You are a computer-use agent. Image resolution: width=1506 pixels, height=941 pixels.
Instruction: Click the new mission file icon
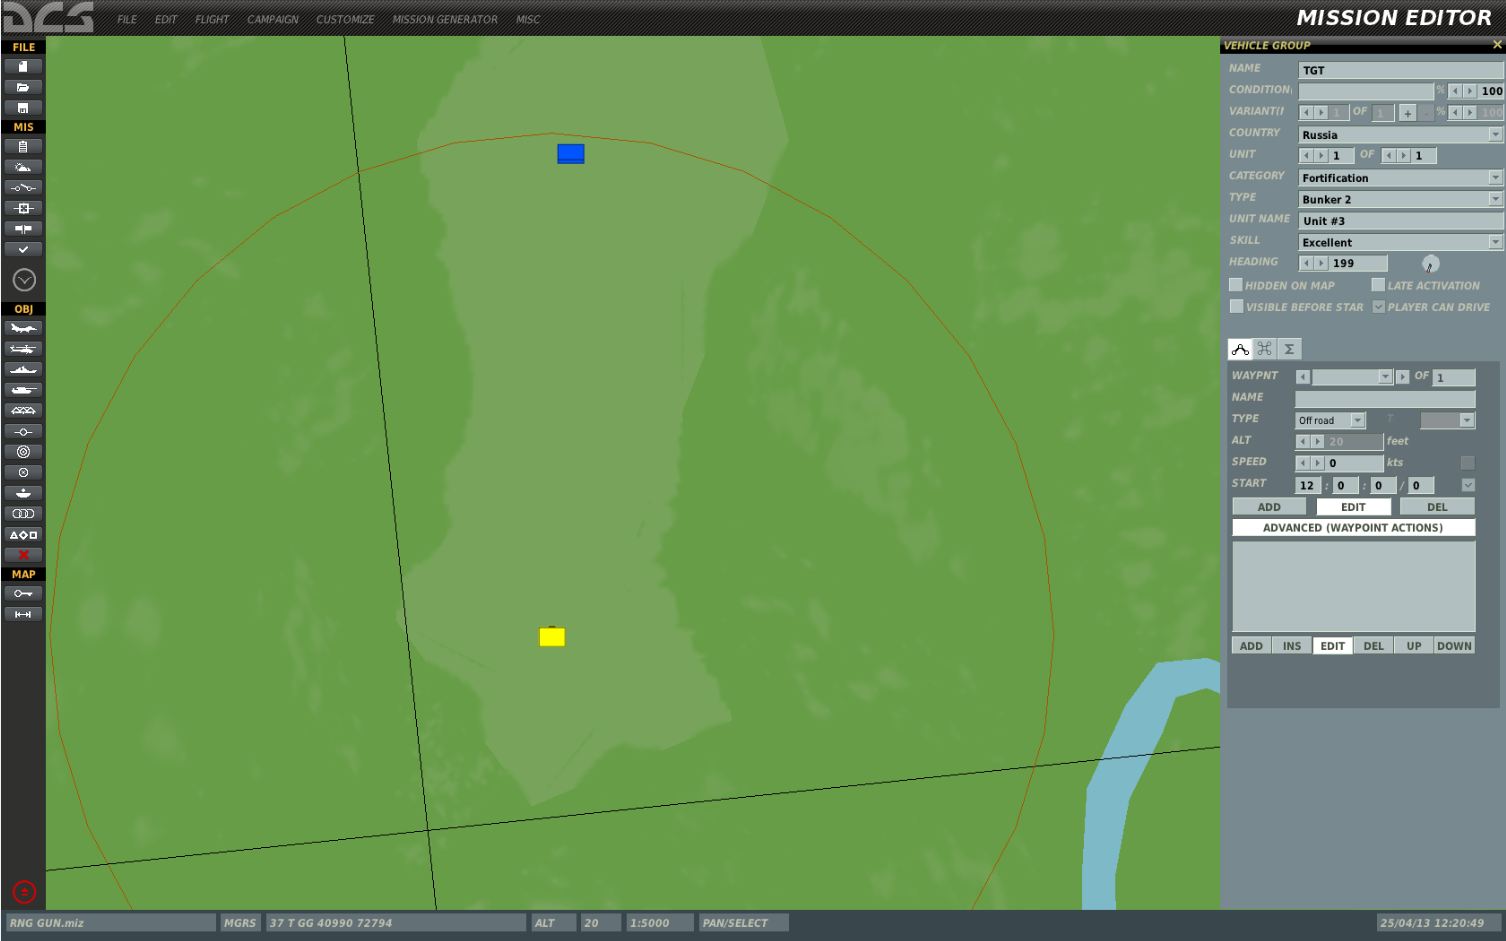click(23, 67)
